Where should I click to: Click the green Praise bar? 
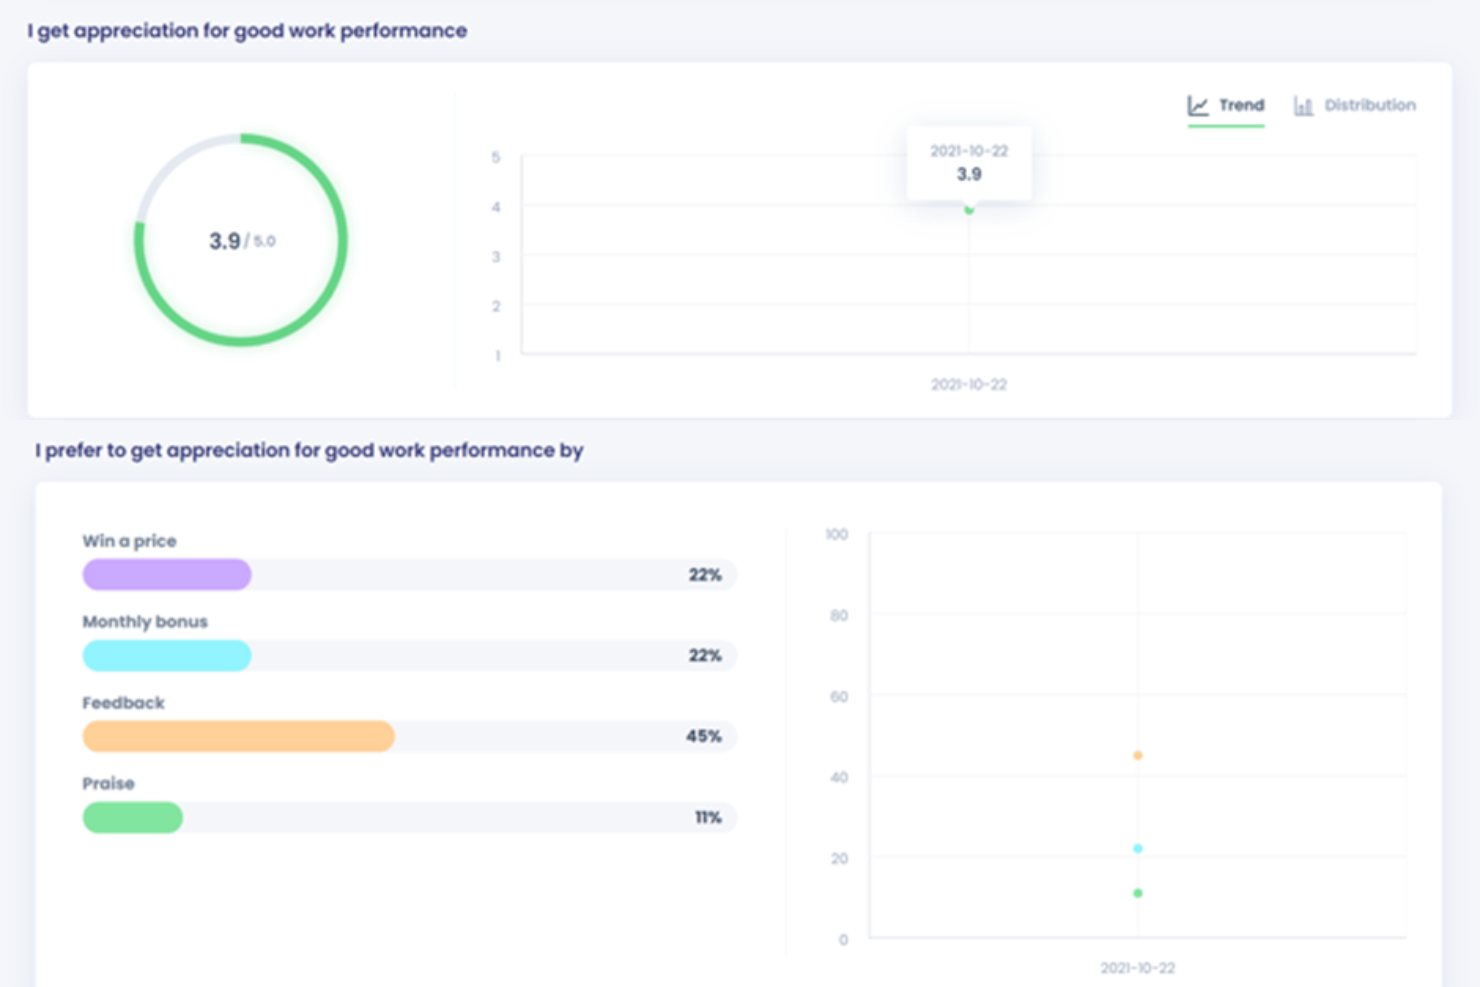(132, 817)
